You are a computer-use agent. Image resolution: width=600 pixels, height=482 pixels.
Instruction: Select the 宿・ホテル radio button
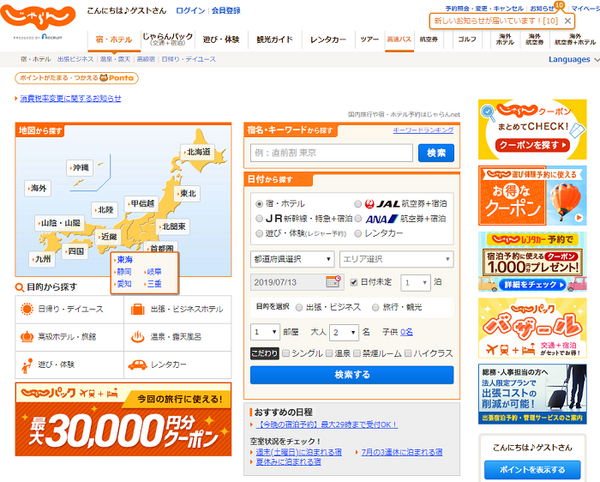pyautogui.click(x=259, y=204)
